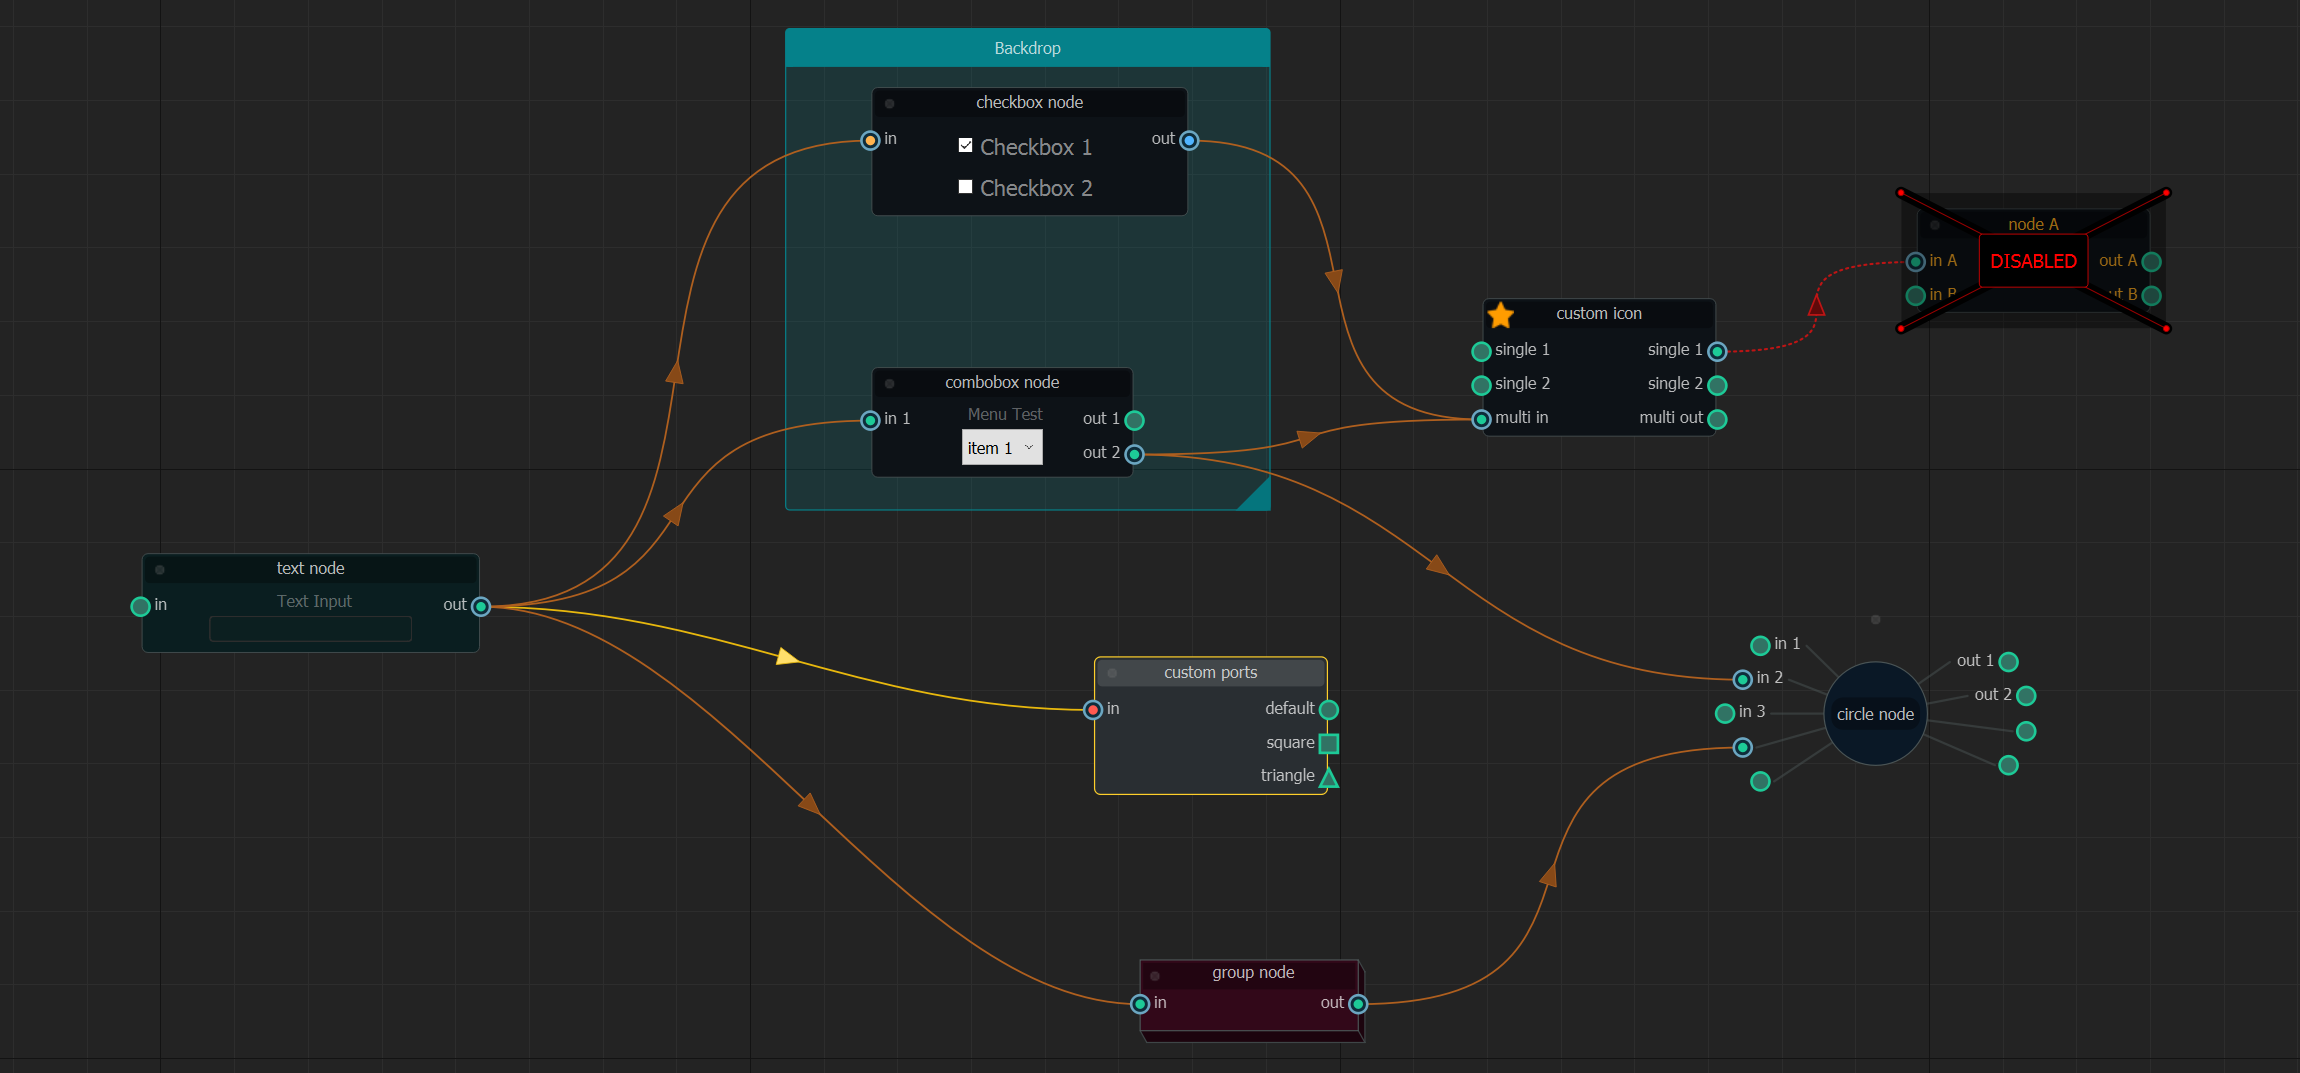The height and width of the screenshot is (1073, 2300).
Task: Click the 'out B' port of node A
Action: [x=2151, y=296]
